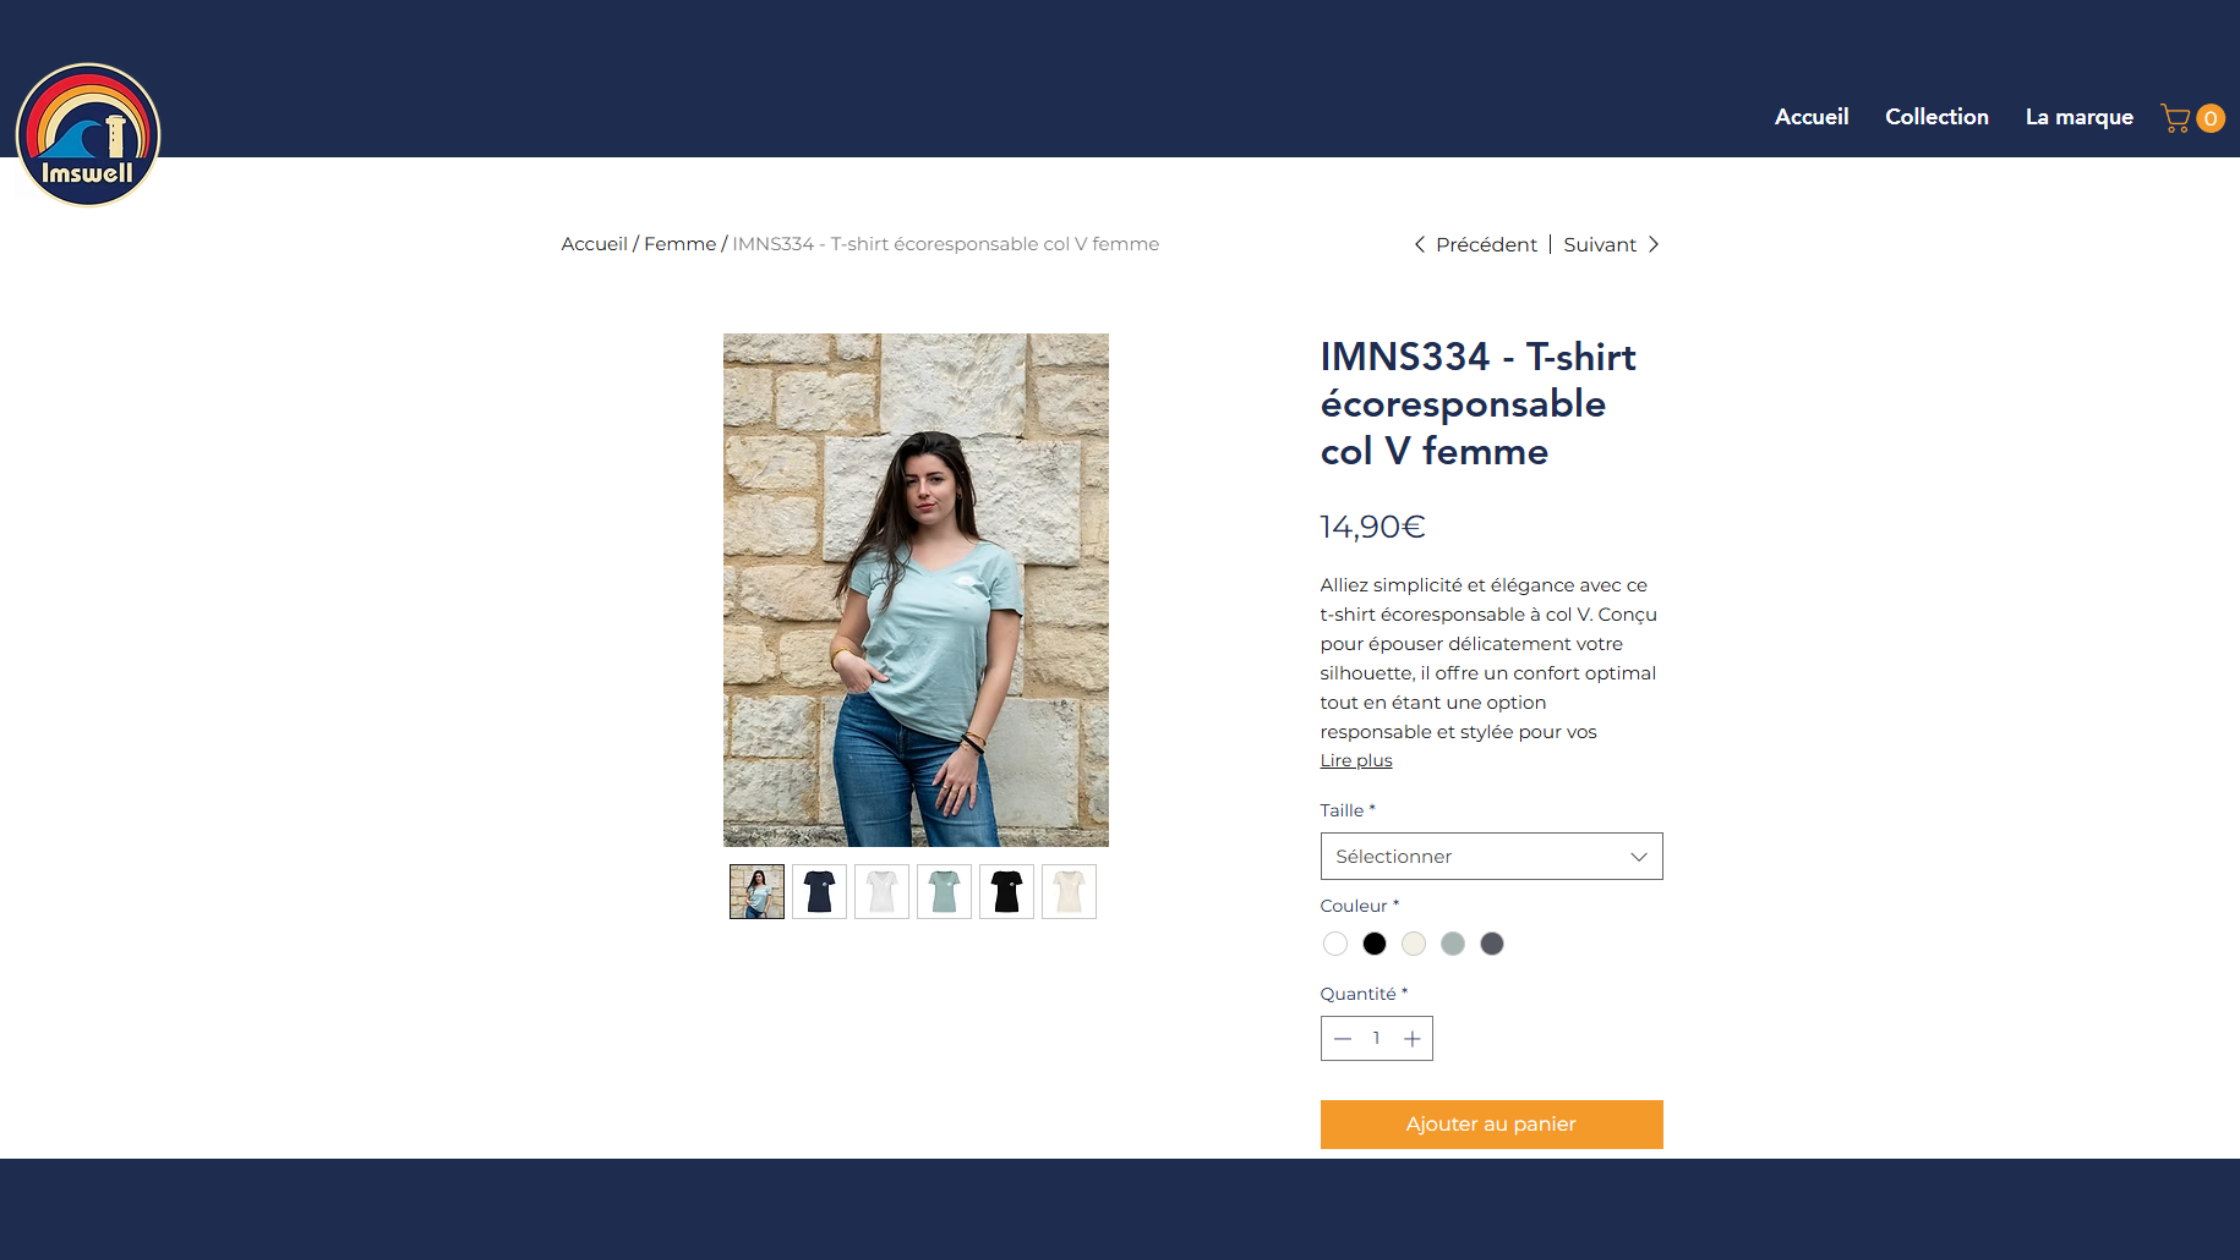Click the orange cart count badge
The height and width of the screenshot is (1260, 2240).
tap(2210, 118)
